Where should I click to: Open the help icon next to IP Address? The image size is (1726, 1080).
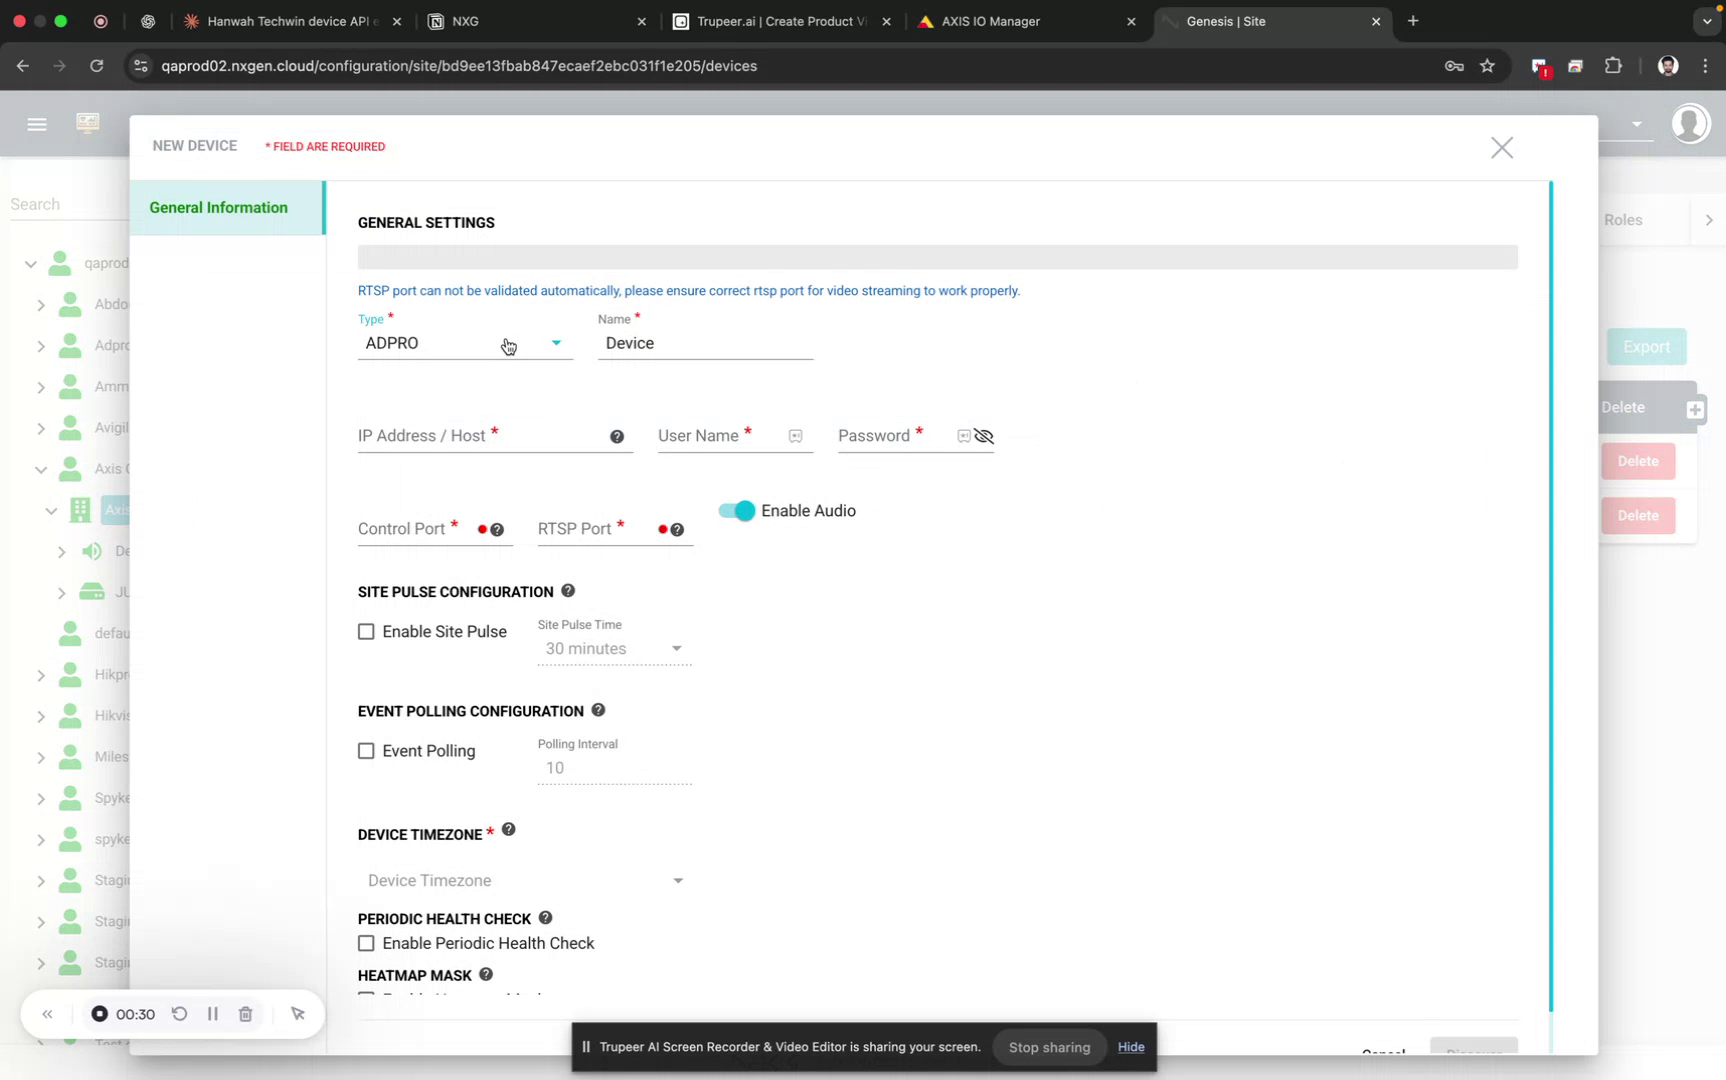(618, 436)
